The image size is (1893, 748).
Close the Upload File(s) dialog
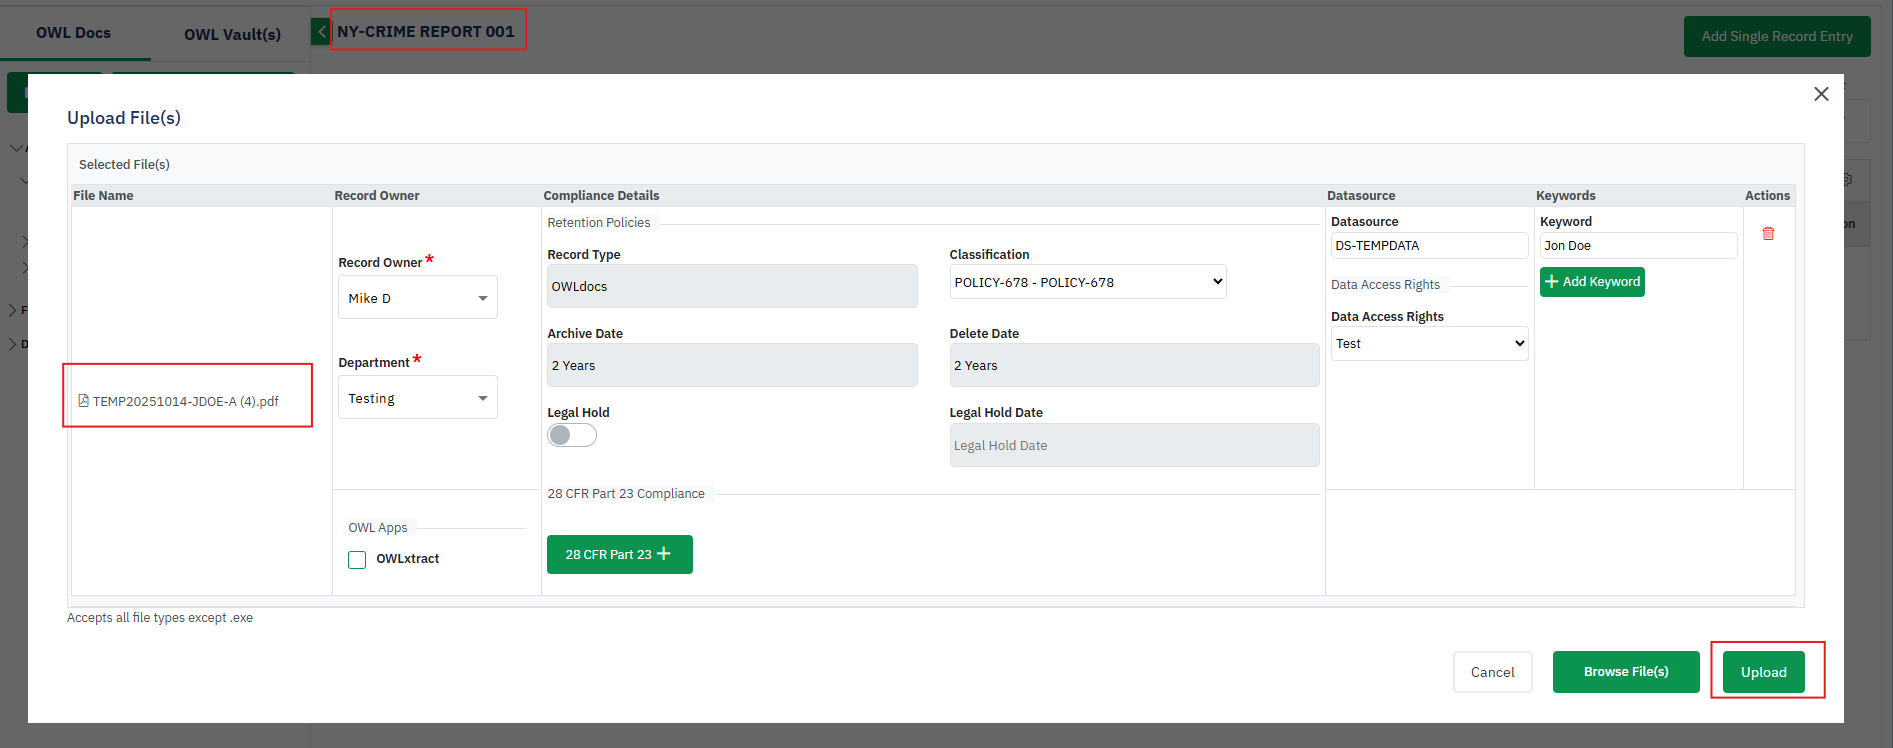(x=1821, y=94)
